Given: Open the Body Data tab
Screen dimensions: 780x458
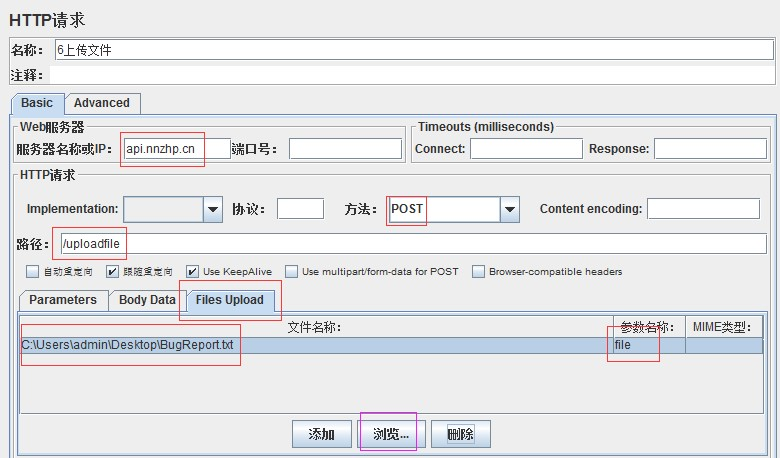Looking at the screenshot, I should coord(147,300).
